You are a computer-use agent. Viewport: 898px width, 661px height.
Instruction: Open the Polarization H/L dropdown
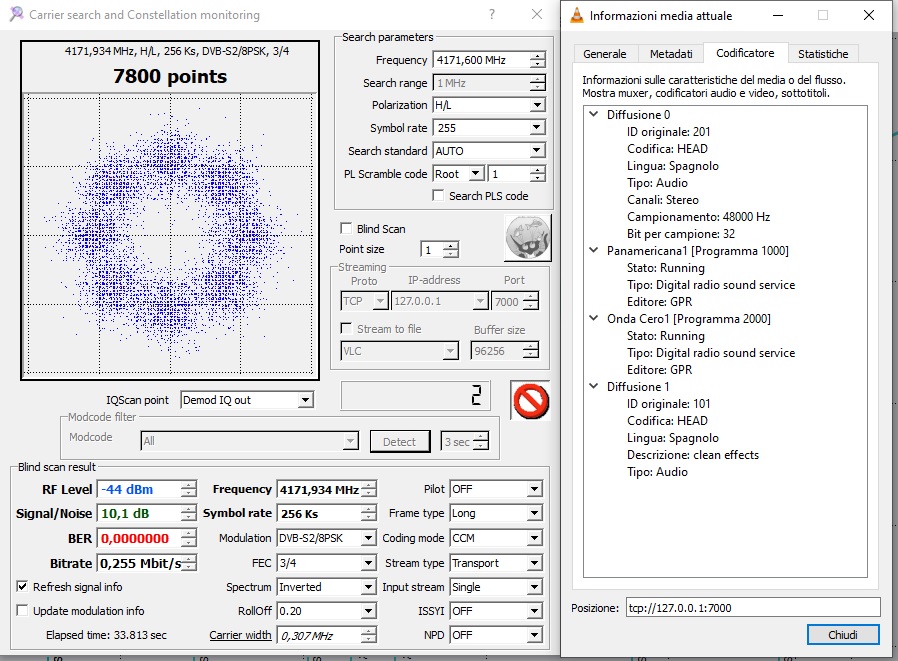point(537,105)
